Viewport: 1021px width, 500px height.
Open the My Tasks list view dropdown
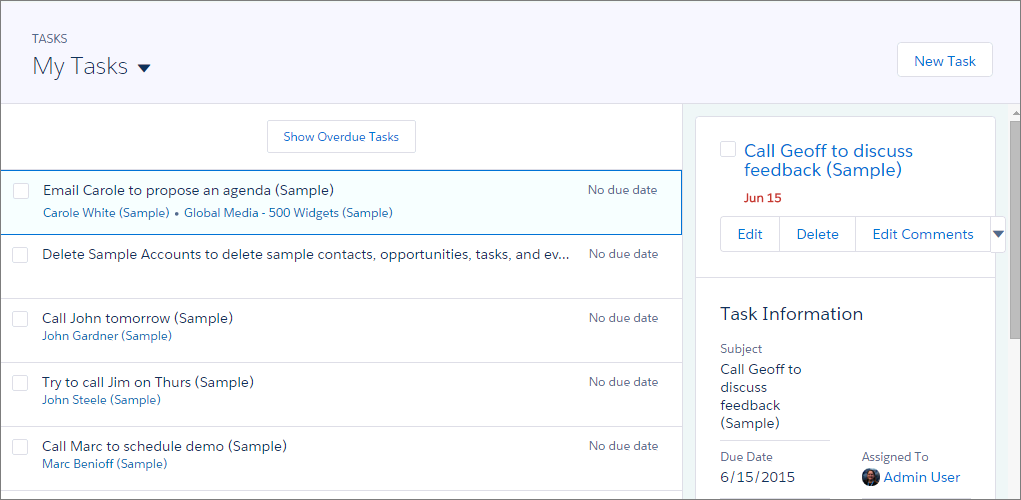144,68
